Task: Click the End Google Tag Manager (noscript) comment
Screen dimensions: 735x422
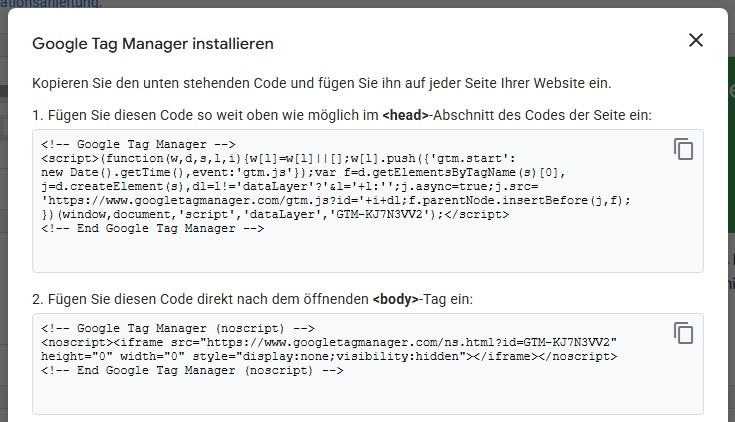Action: [193, 370]
